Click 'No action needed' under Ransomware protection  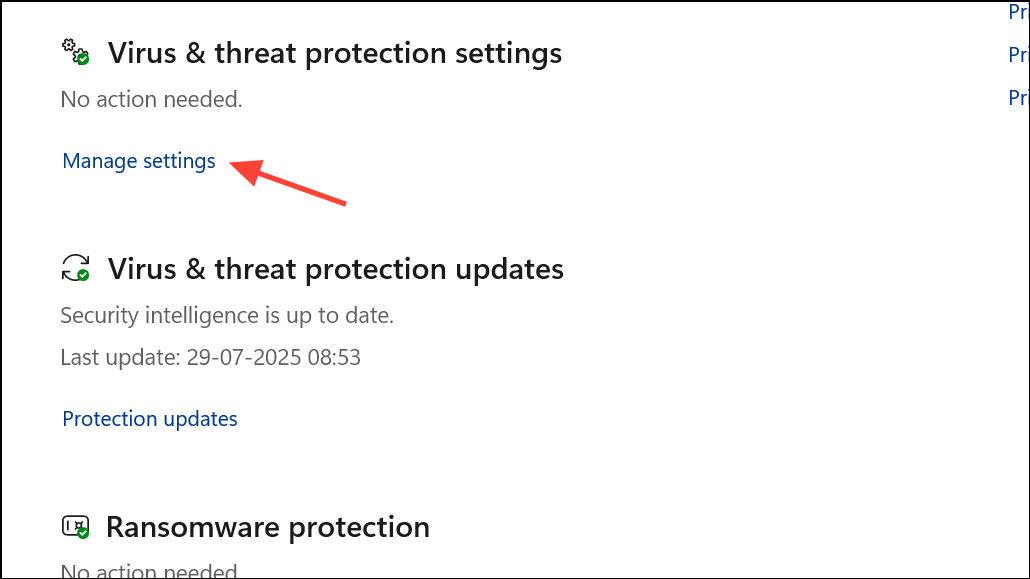pos(149,570)
